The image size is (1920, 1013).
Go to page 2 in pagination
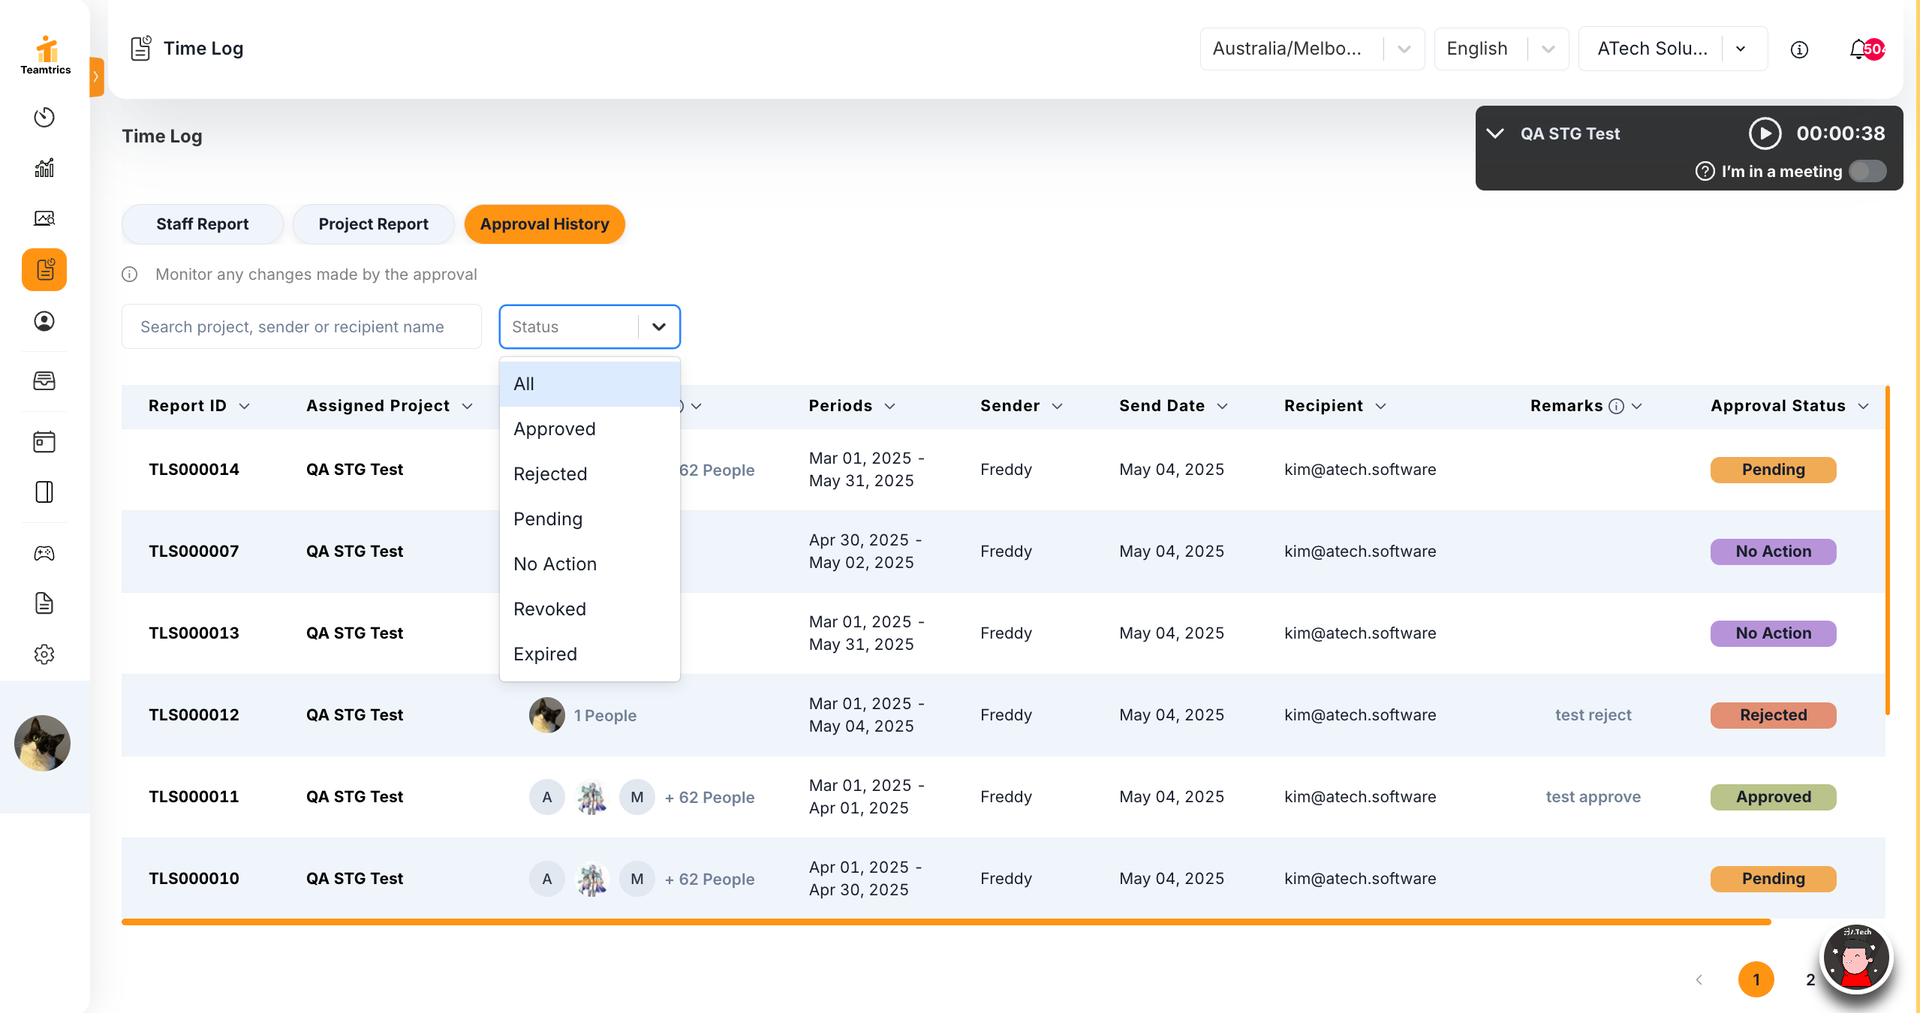tap(1810, 980)
